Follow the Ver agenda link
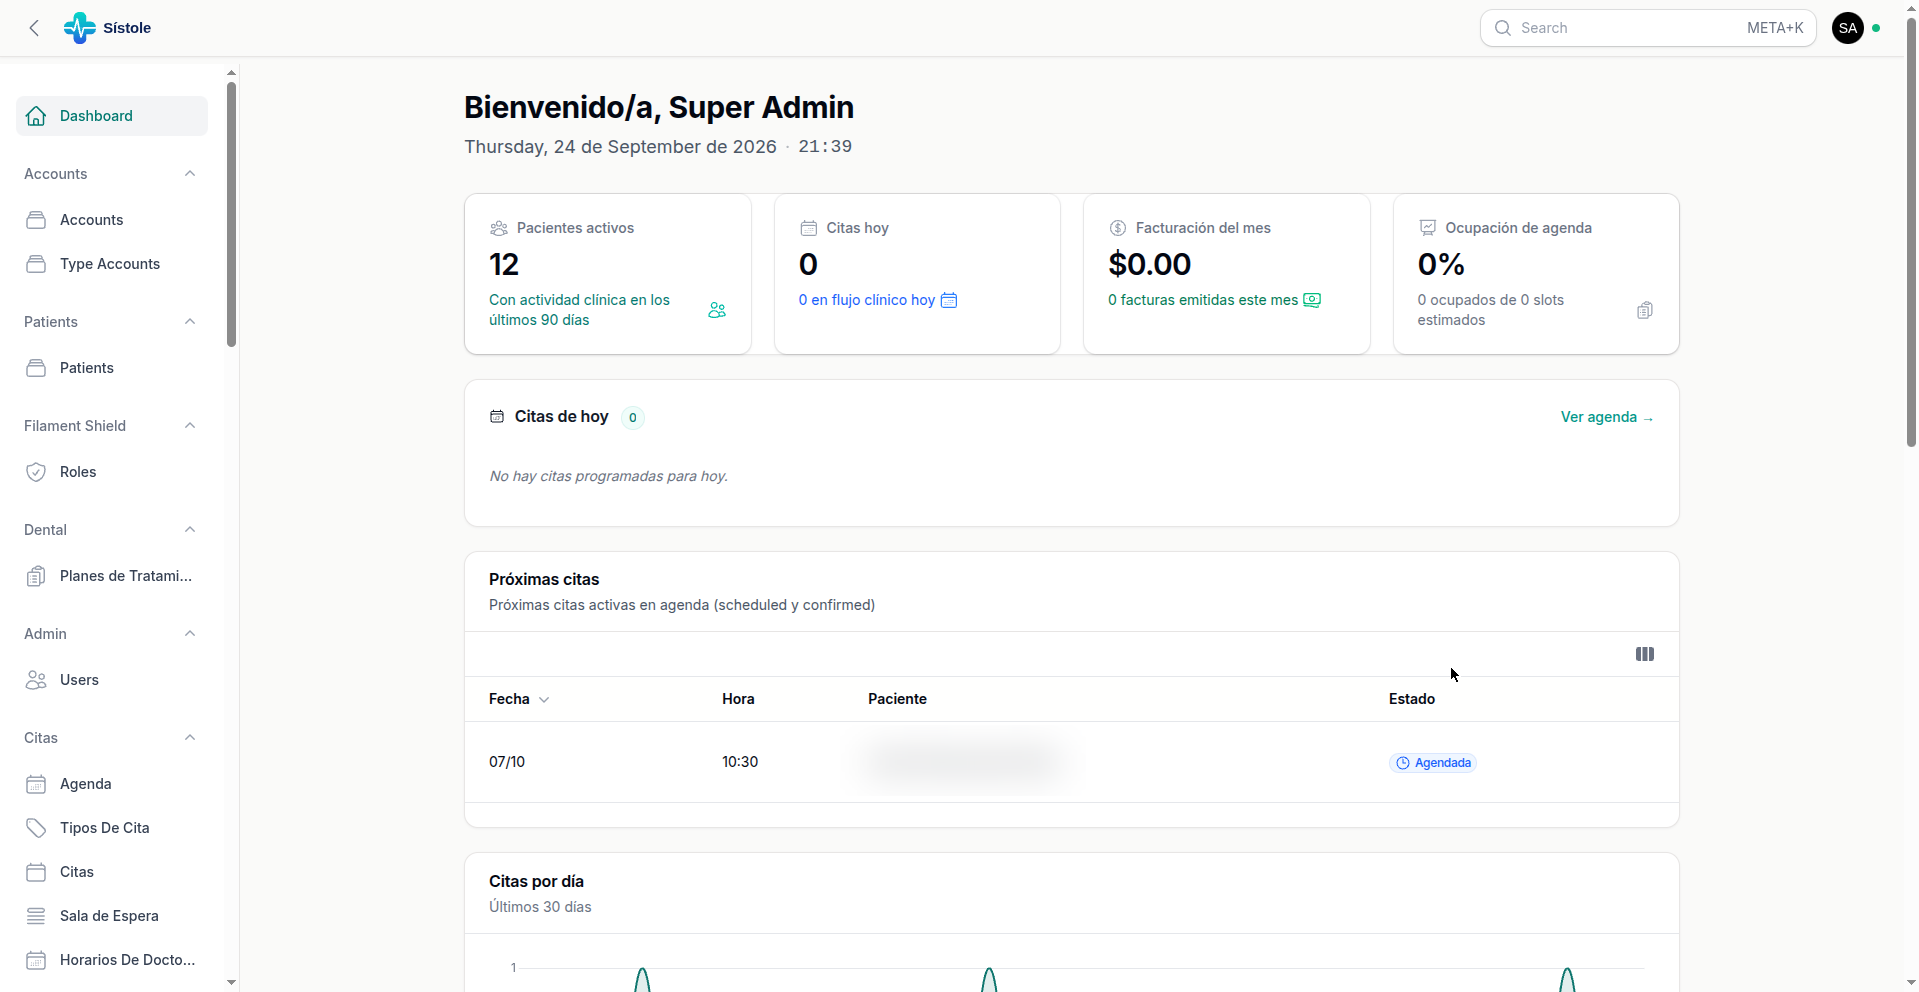This screenshot has height=992, width=1919. (1607, 417)
